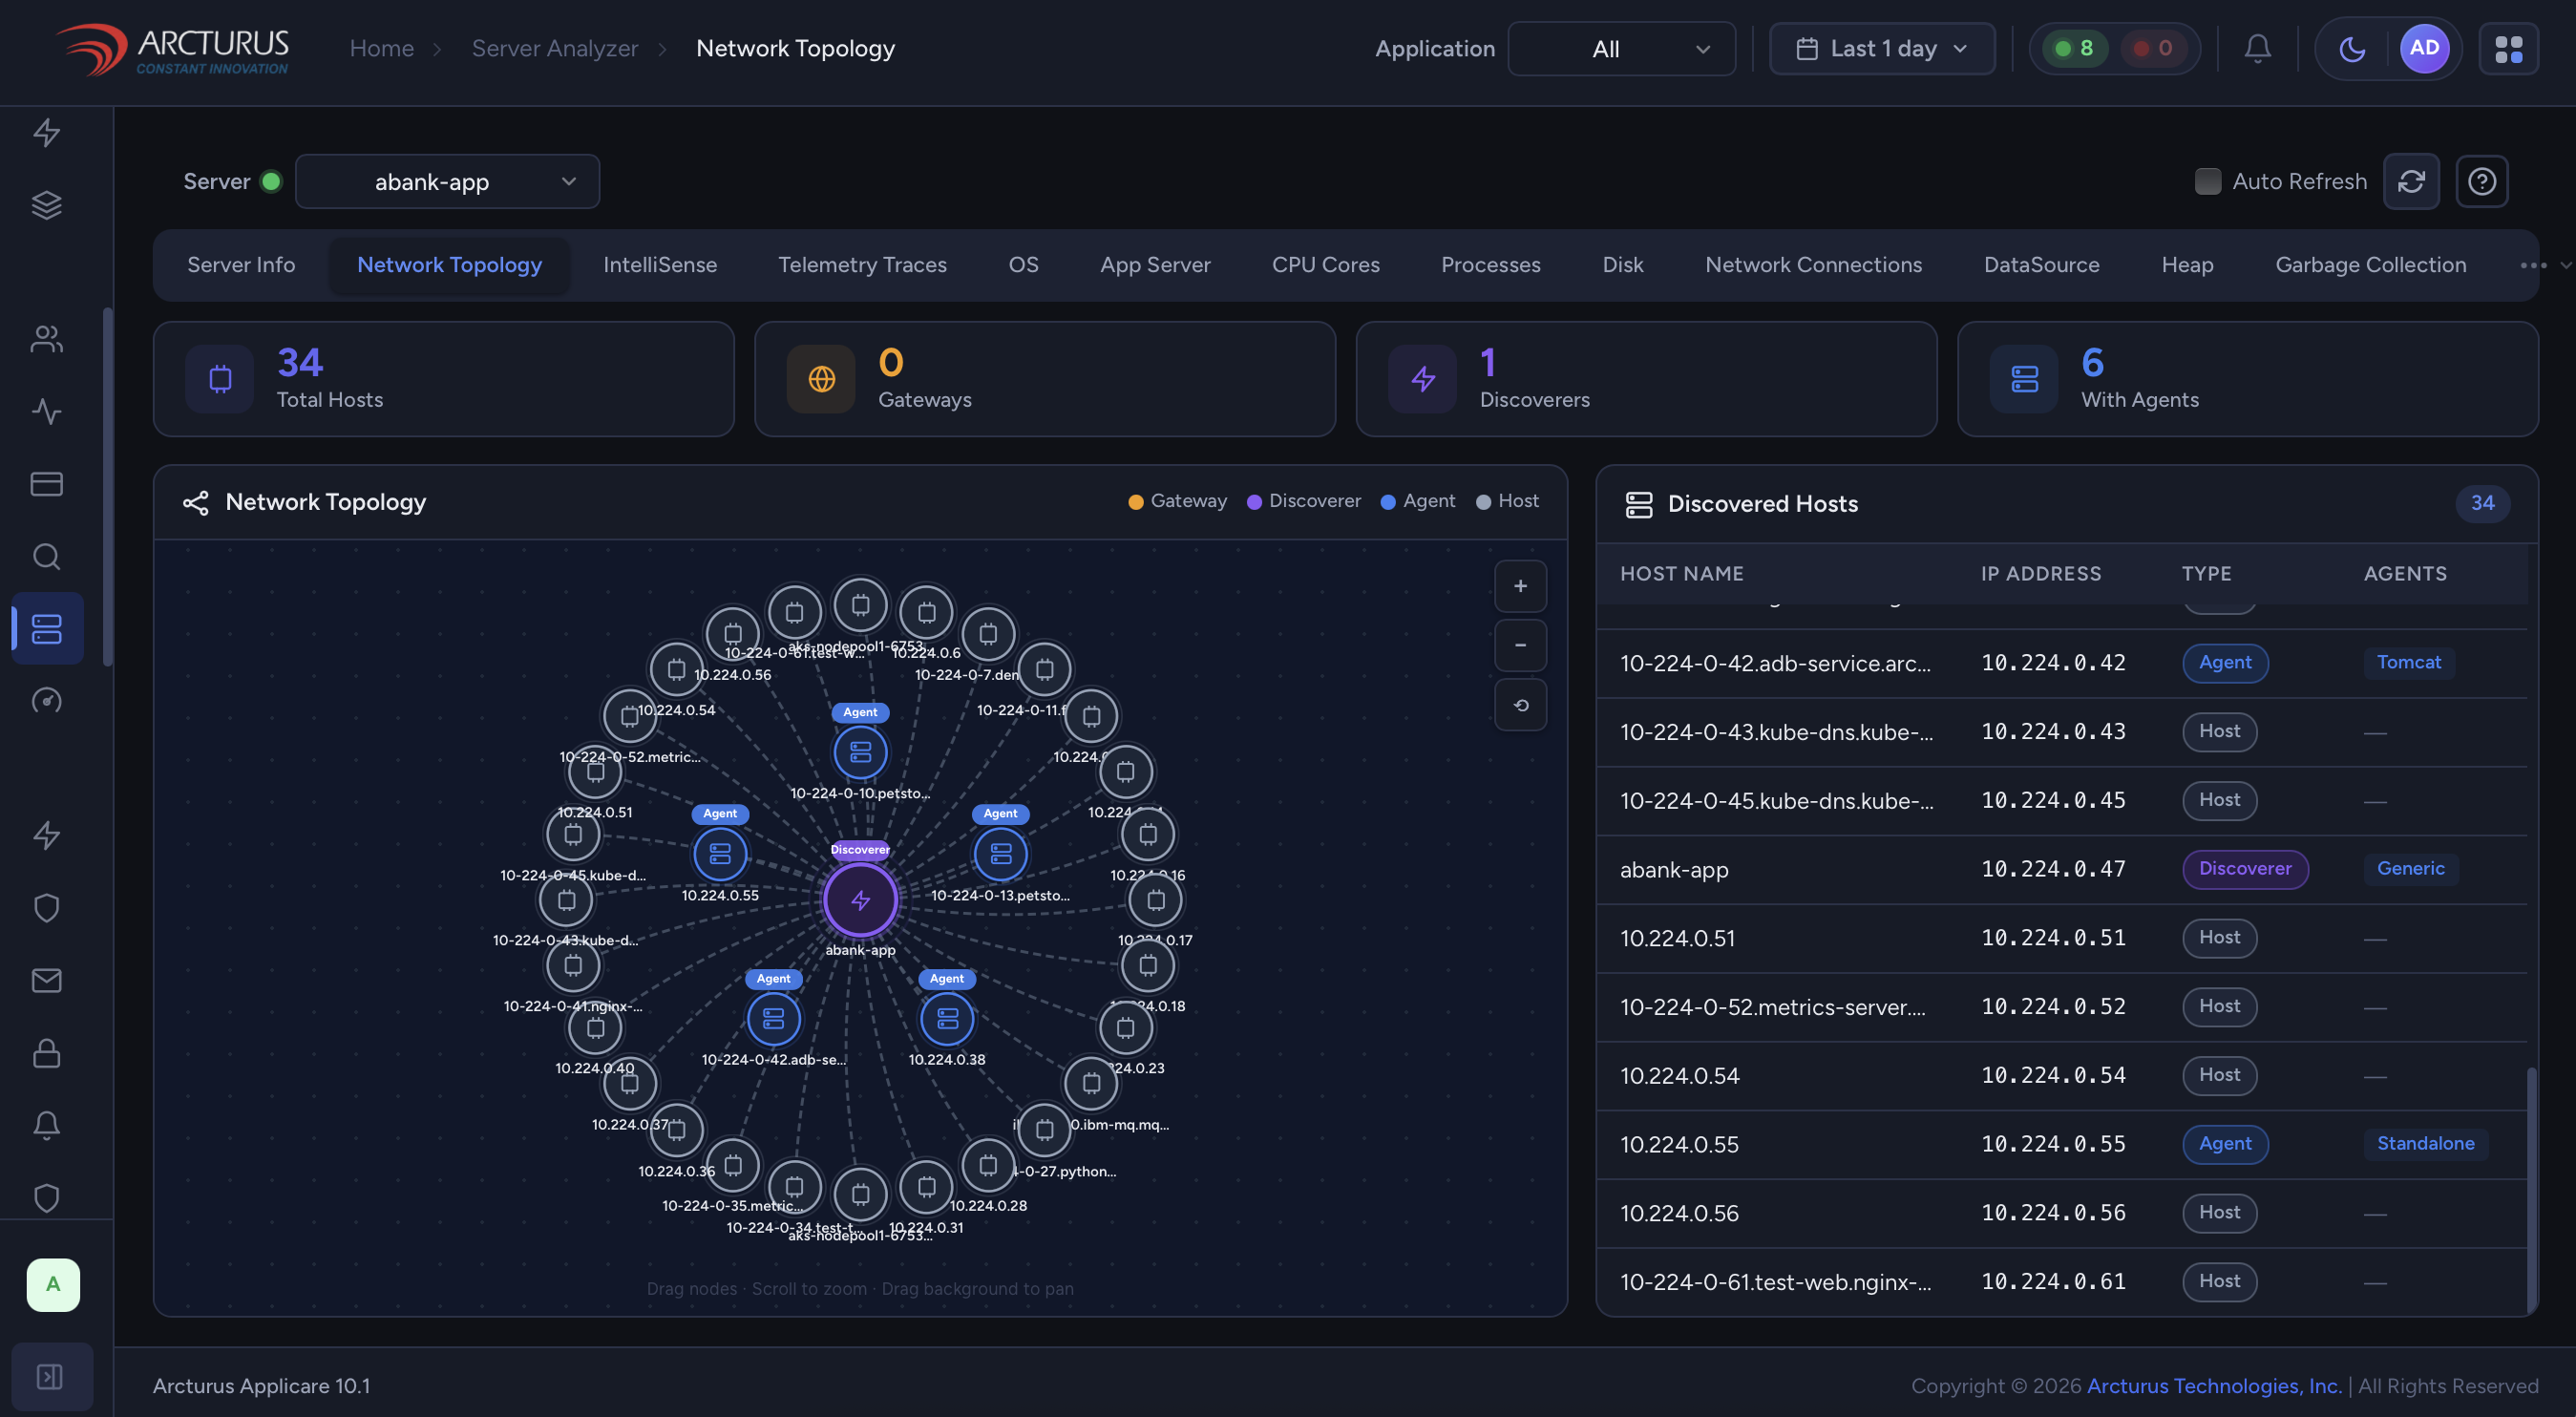Image resolution: width=2576 pixels, height=1417 pixels.
Task: Open the activity pulse sidebar icon
Action: (47, 411)
